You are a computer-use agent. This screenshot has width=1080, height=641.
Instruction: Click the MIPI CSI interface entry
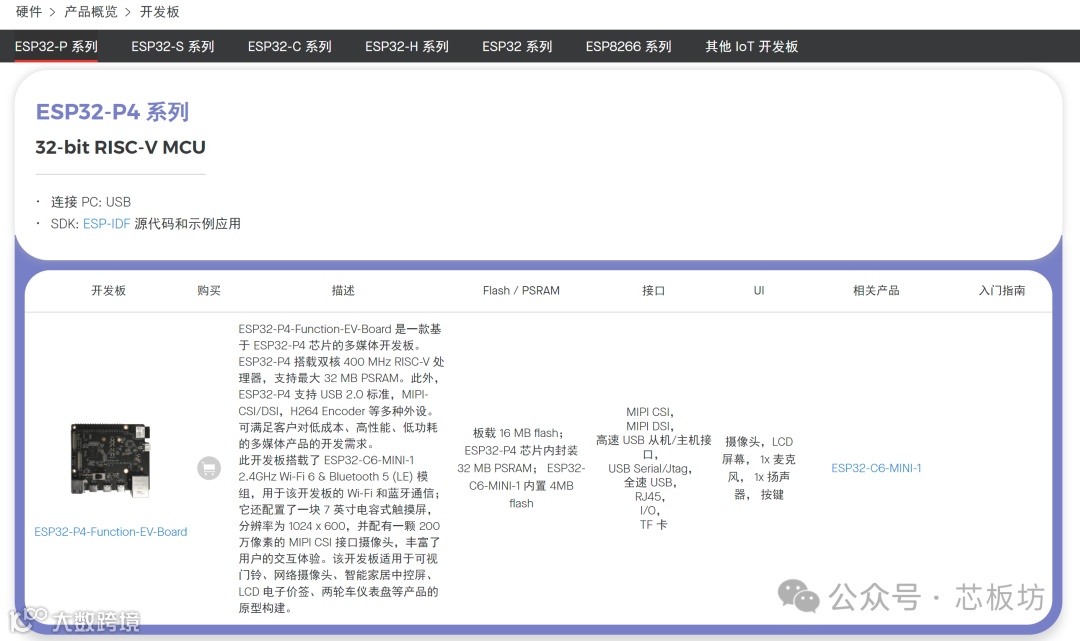(650, 412)
